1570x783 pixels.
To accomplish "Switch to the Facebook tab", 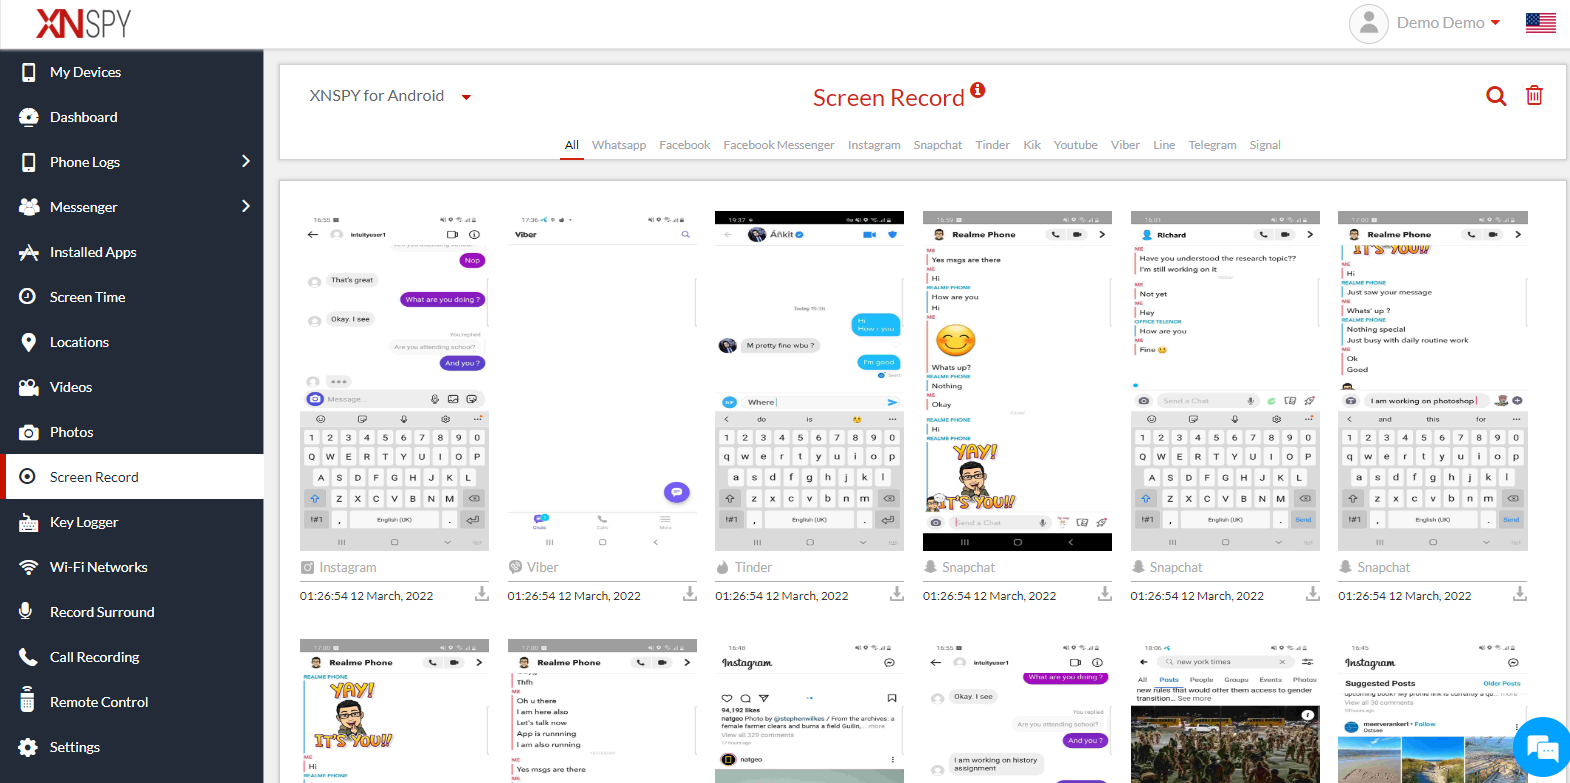I will [x=685, y=145].
